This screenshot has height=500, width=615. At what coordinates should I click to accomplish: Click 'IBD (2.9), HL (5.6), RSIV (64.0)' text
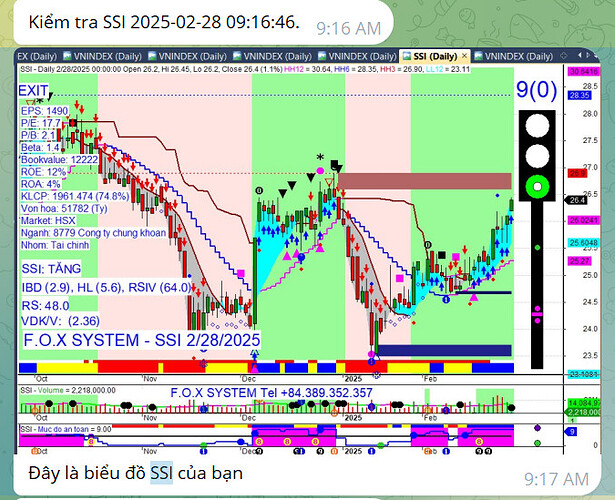coord(106,287)
